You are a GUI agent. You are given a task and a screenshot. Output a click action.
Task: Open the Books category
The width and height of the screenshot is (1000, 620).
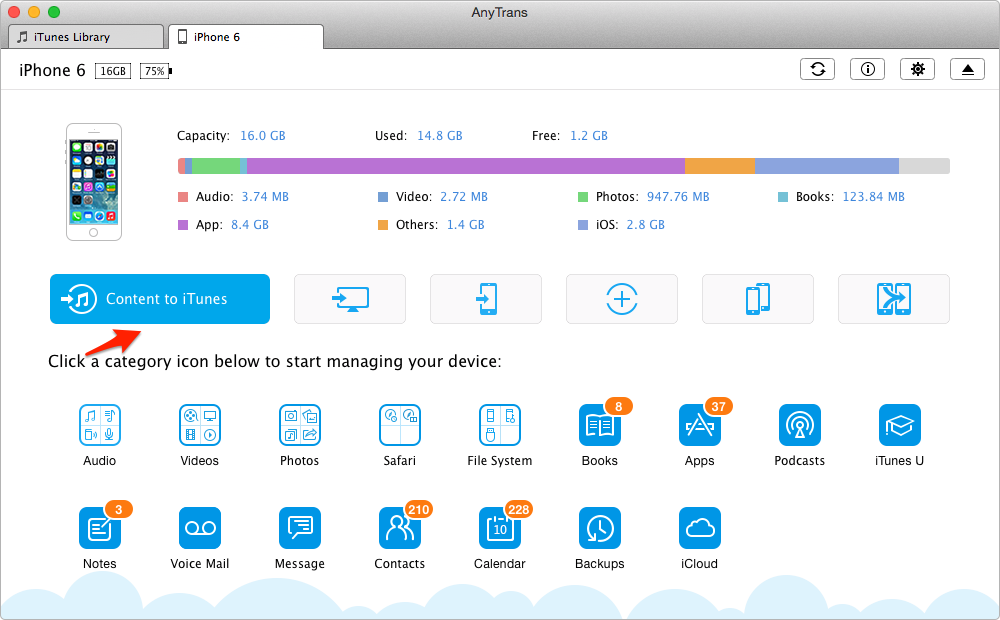click(x=600, y=425)
